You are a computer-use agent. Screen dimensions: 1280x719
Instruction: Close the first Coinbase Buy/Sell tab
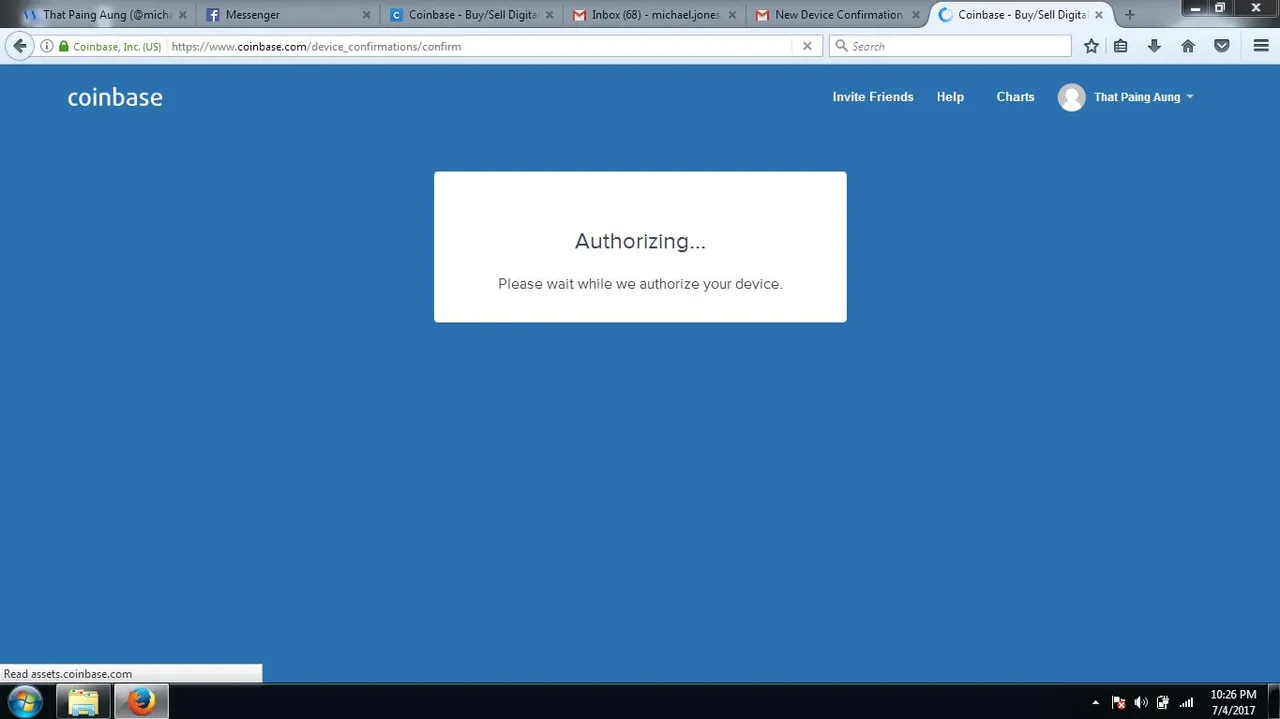(549, 15)
